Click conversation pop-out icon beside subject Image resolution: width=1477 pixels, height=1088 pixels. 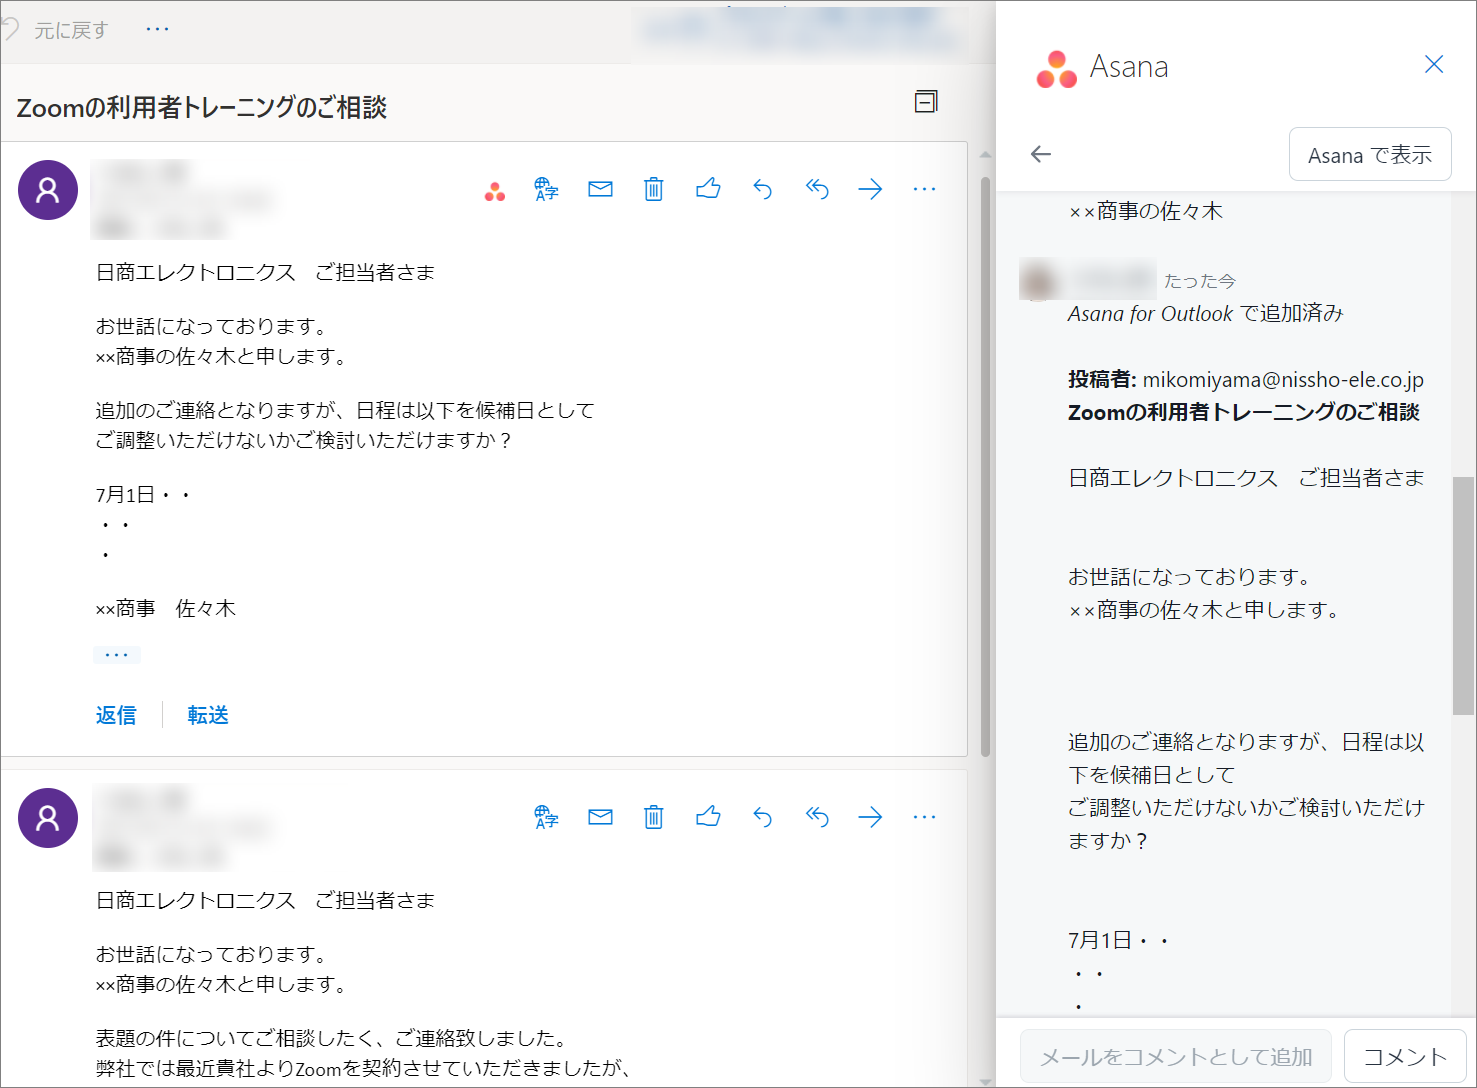[x=926, y=101]
